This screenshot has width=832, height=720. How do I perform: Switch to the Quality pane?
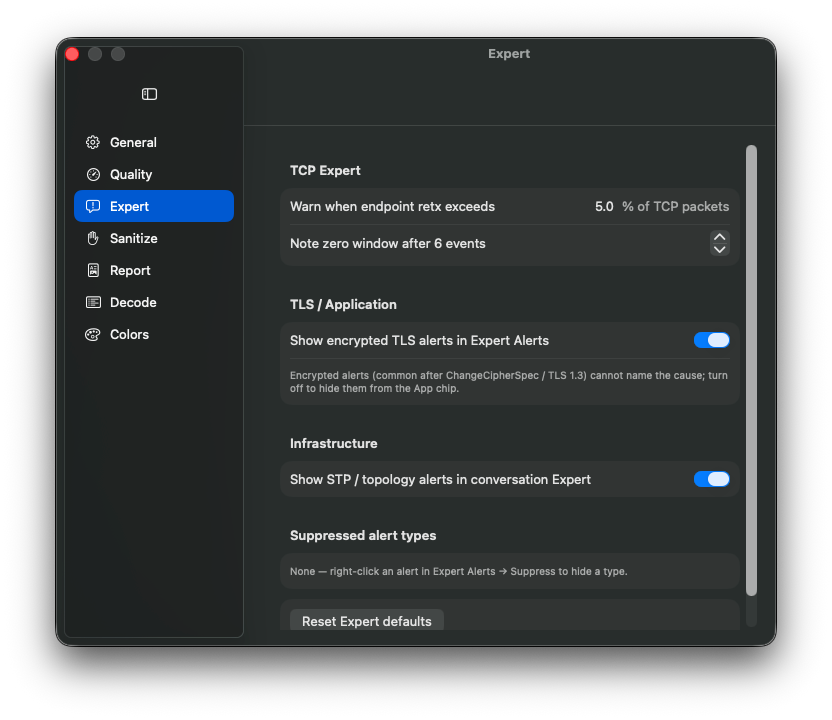[x=154, y=174]
